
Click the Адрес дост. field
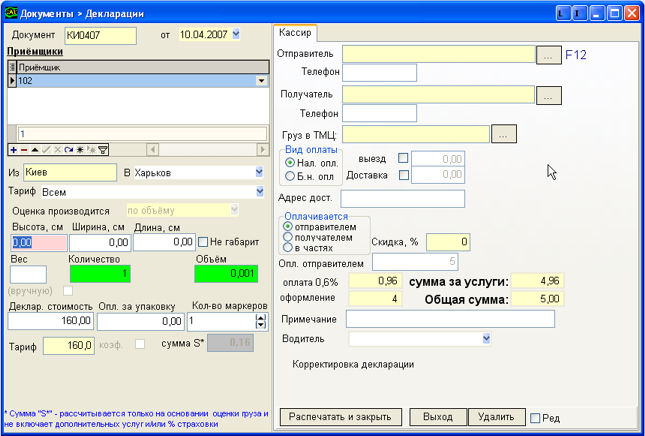point(403,199)
